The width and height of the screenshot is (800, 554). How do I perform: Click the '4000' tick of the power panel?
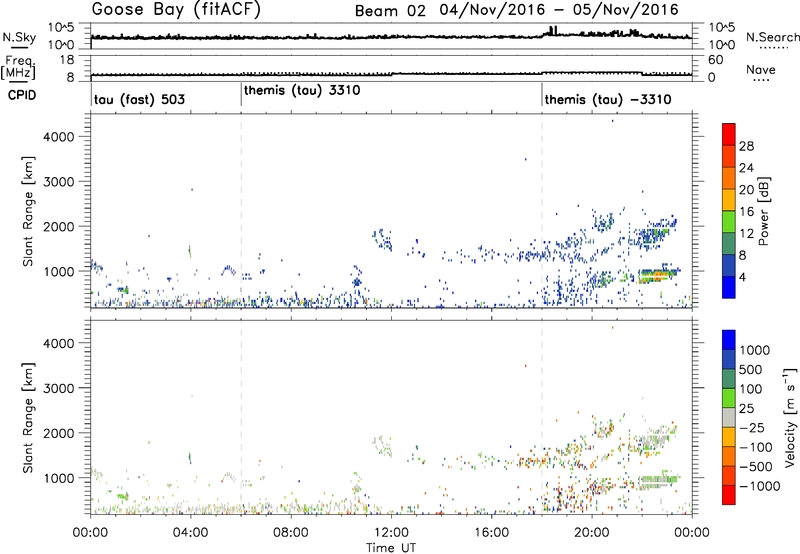point(59,137)
